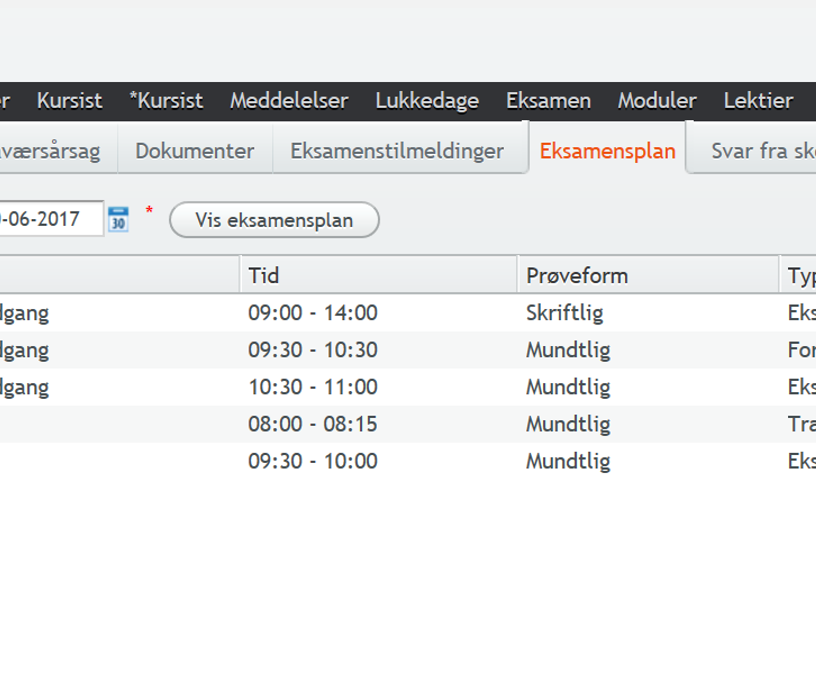Open the Kursist menu
This screenshot has width=816, height=700.
69,101
